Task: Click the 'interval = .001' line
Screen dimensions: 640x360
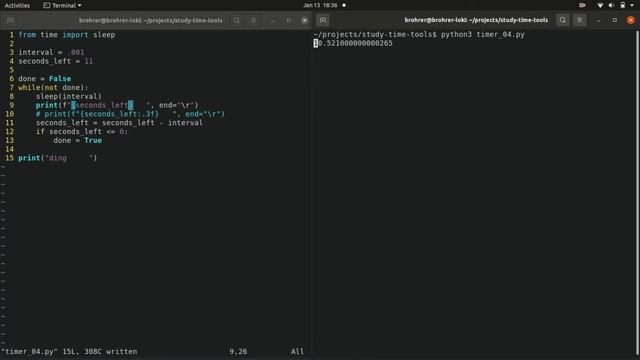Action: 51,52
